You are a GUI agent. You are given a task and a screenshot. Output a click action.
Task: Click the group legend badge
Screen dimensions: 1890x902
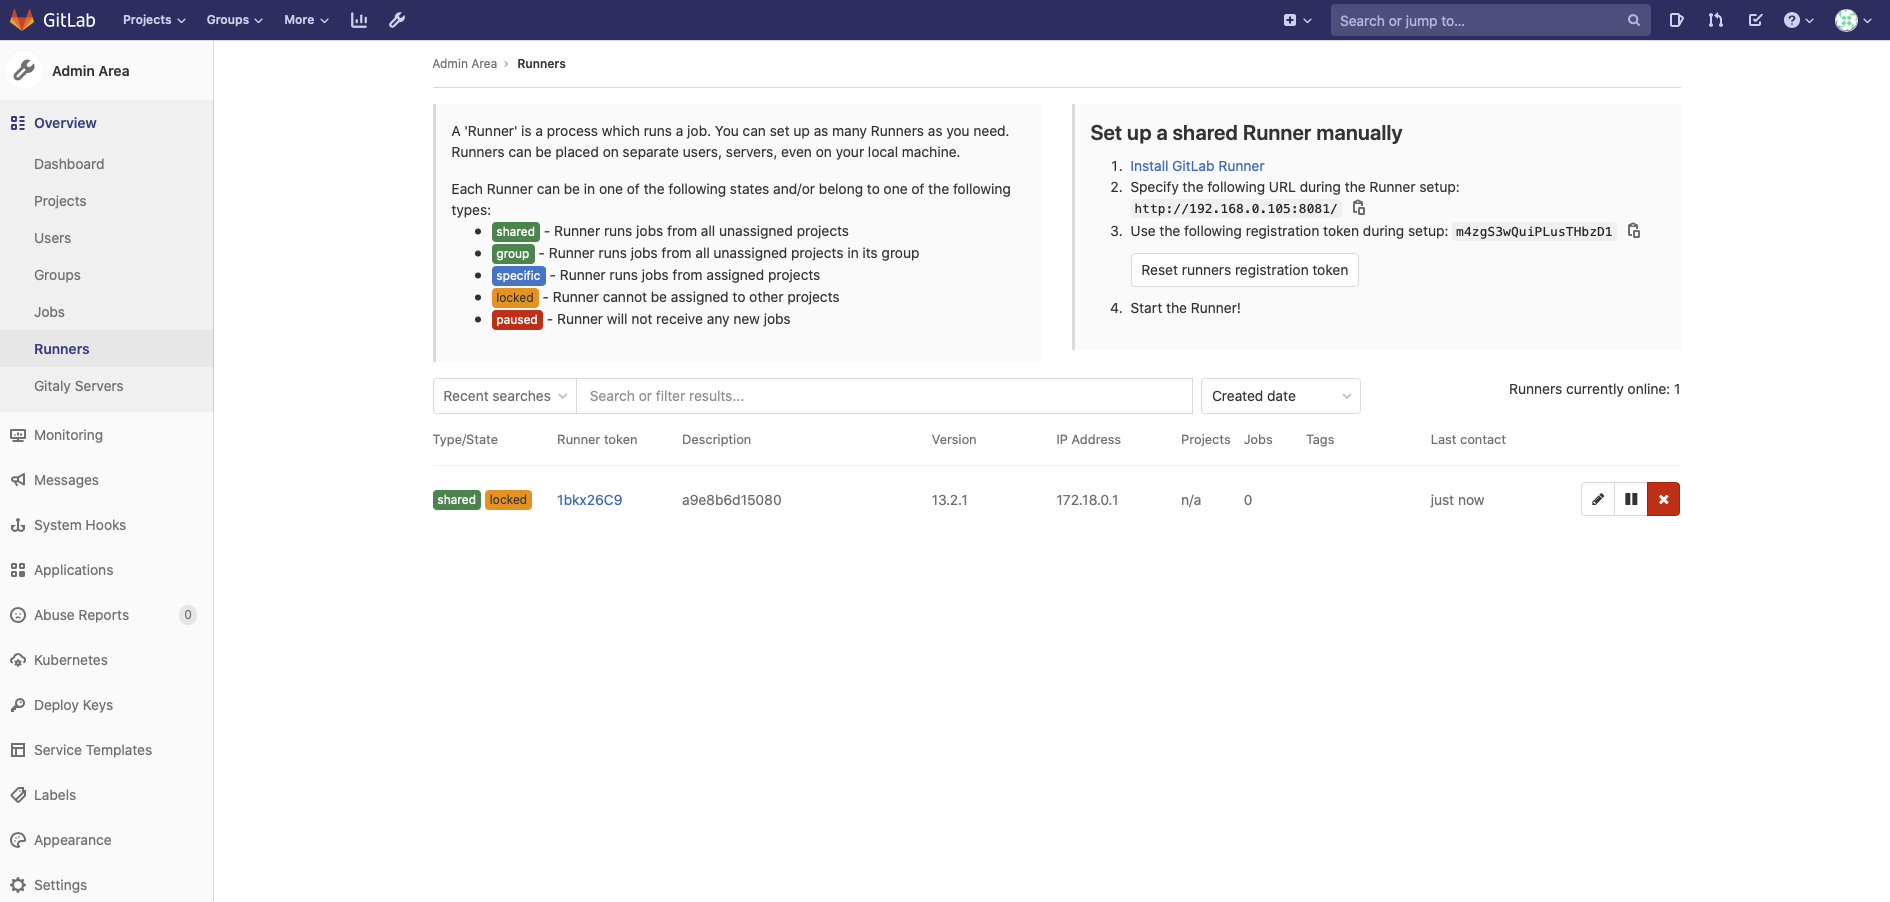click(513, 254)
